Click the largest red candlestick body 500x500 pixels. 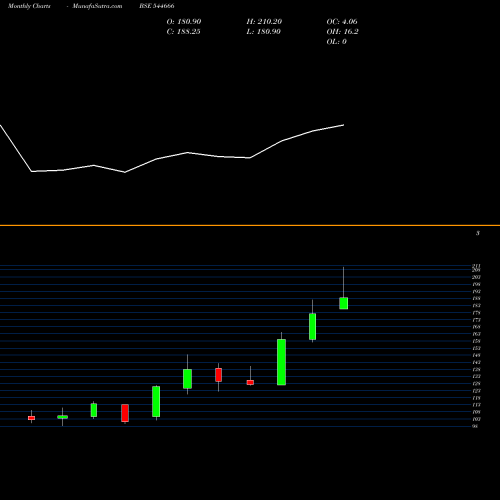point(125,413)
